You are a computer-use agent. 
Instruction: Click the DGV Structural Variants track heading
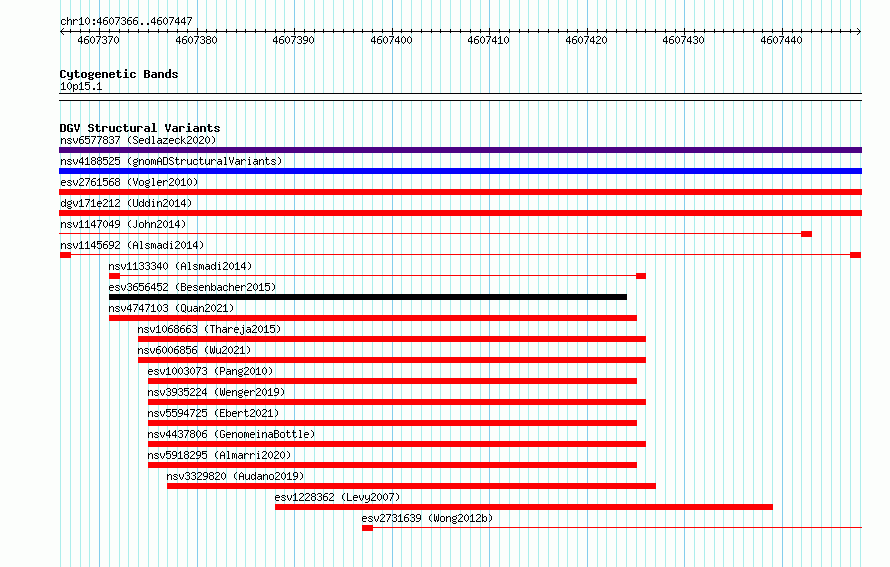(x=140, y=128)
